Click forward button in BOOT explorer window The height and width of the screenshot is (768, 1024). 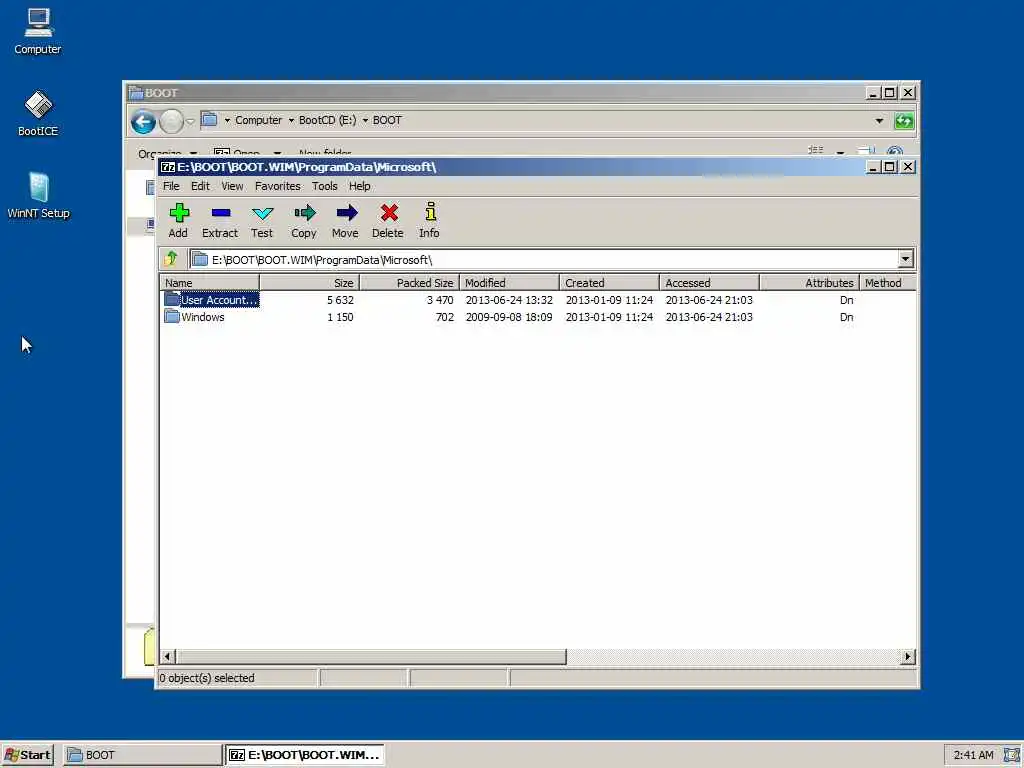click(x=171, y=121)
